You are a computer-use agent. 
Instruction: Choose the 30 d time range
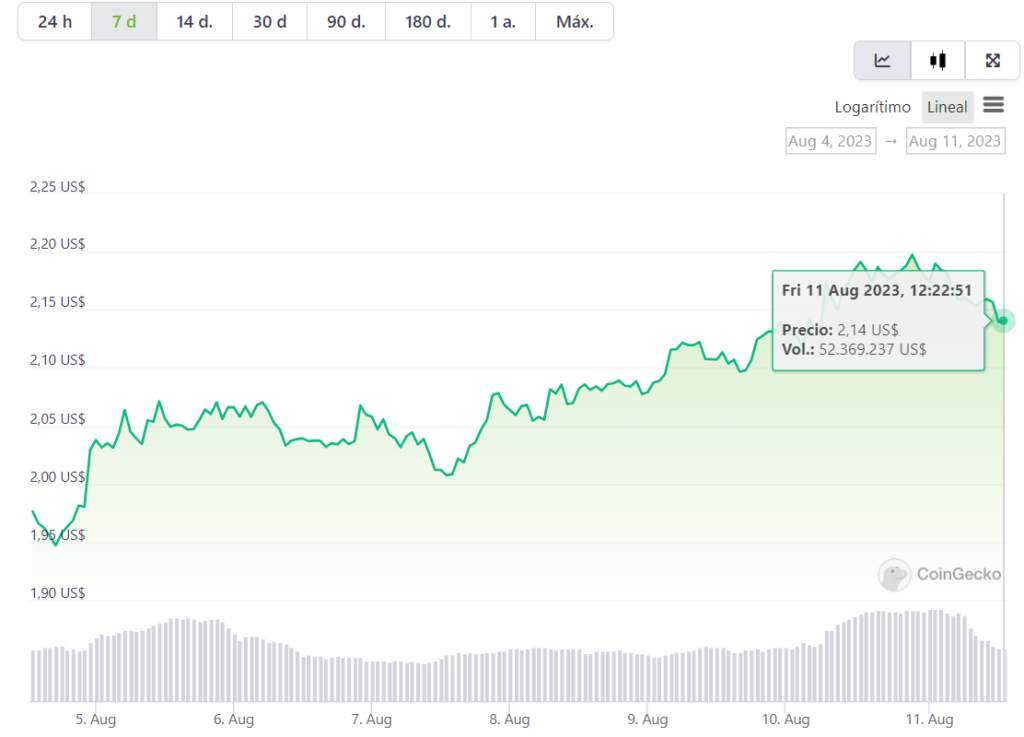point(270,22)
